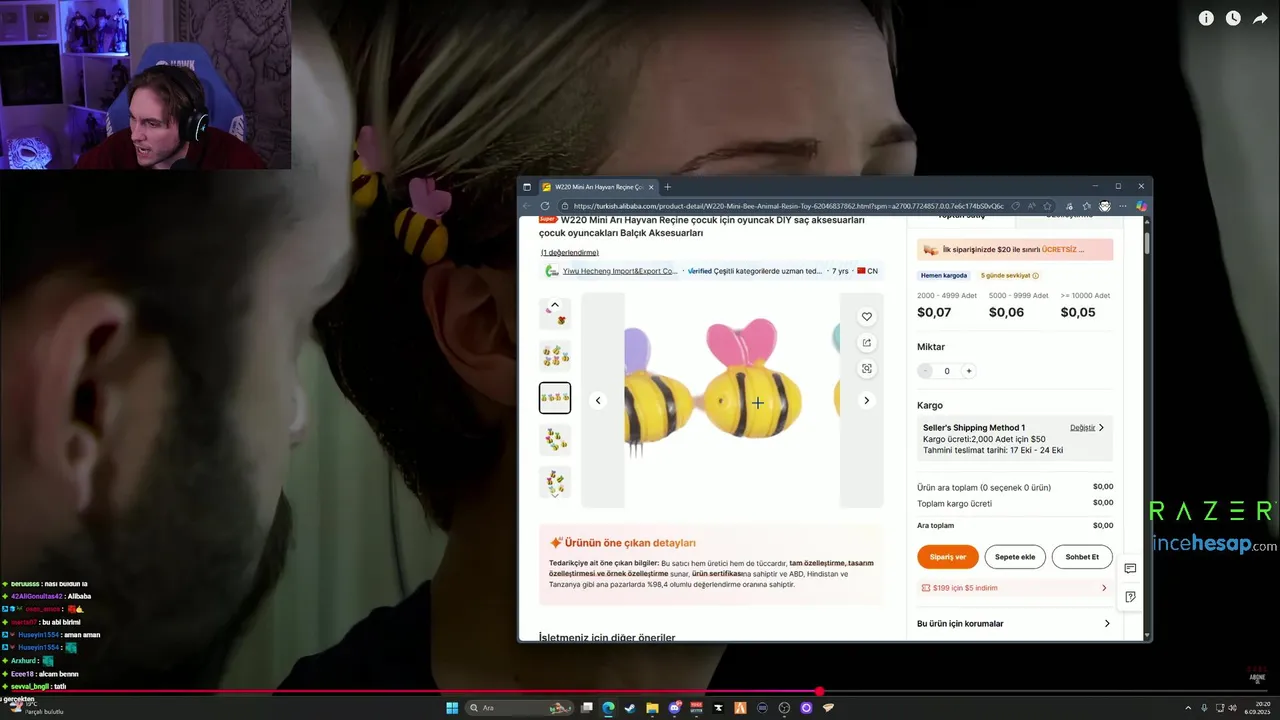
Task: Click the watch later clock icon on video
Action: click(x=1233, y=18)
